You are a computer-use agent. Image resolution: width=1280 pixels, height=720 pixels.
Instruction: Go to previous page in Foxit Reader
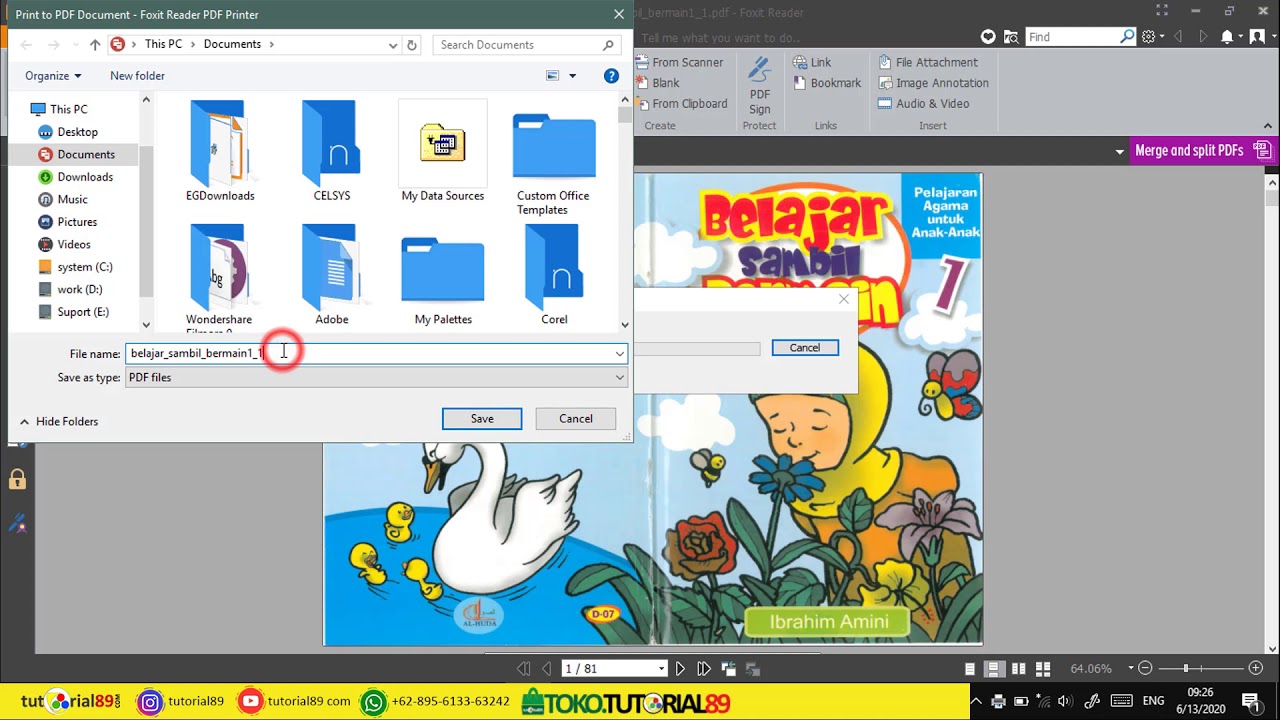pyautogui.click(x=546, y=669)
